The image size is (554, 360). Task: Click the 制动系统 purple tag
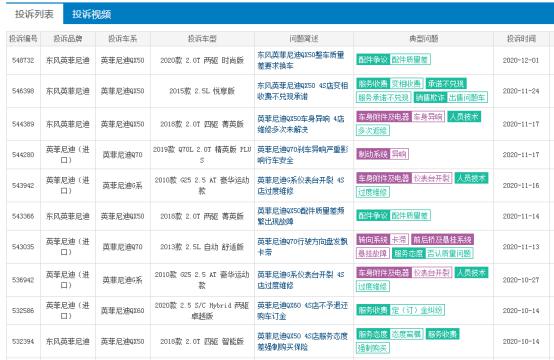pyautogui.click(x=373, y=154)
